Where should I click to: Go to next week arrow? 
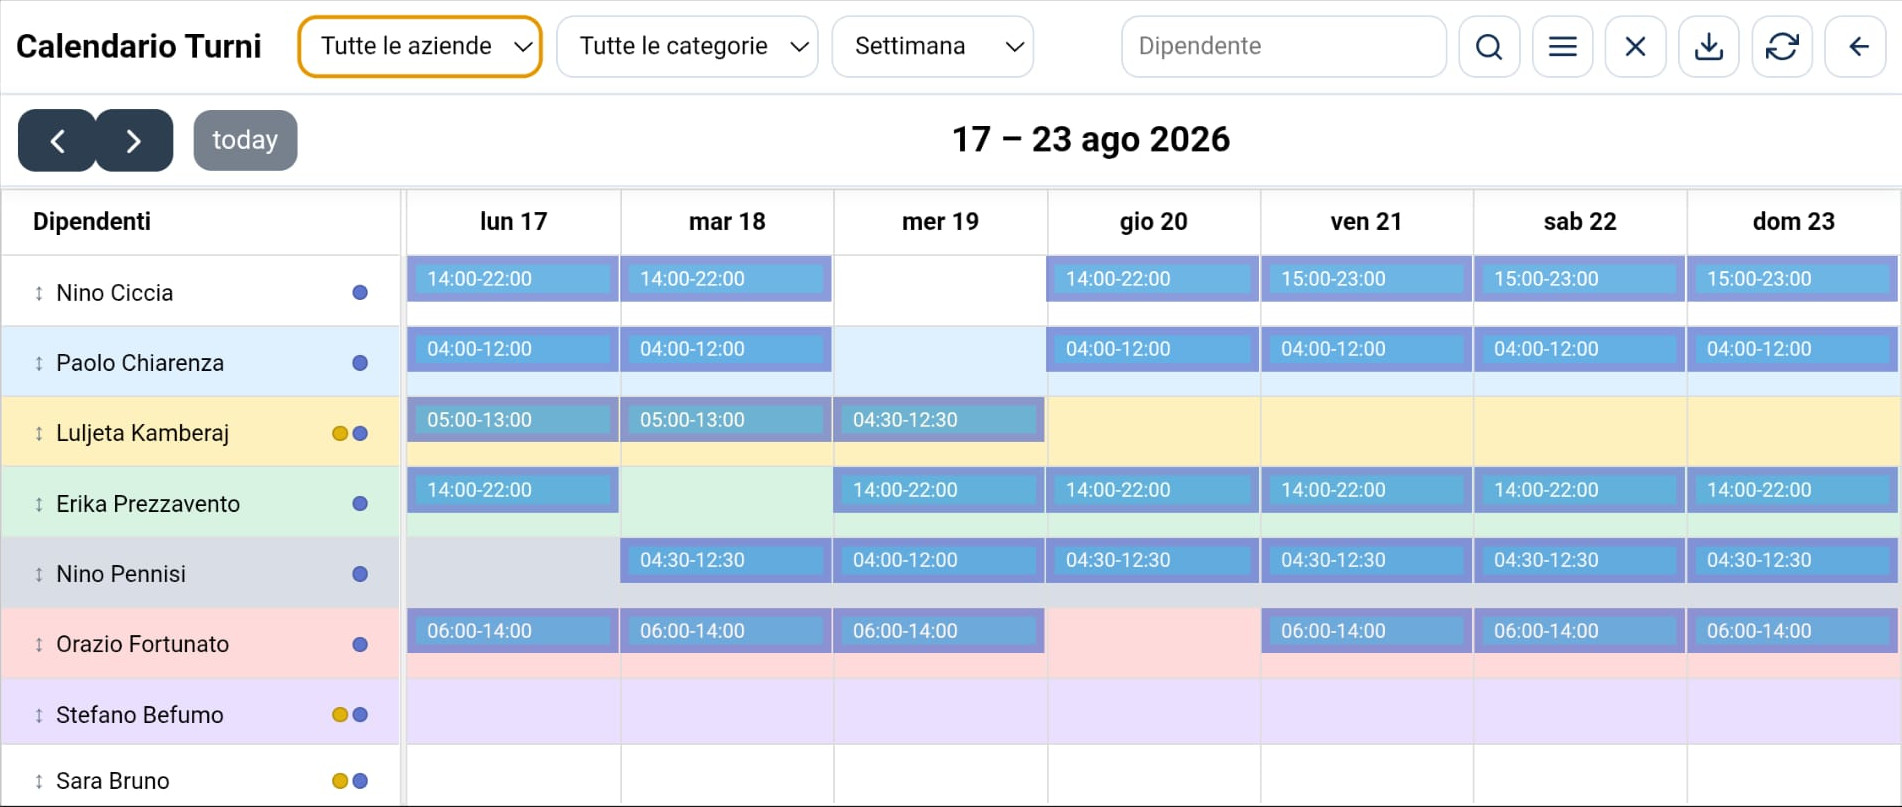coord(134,140)
